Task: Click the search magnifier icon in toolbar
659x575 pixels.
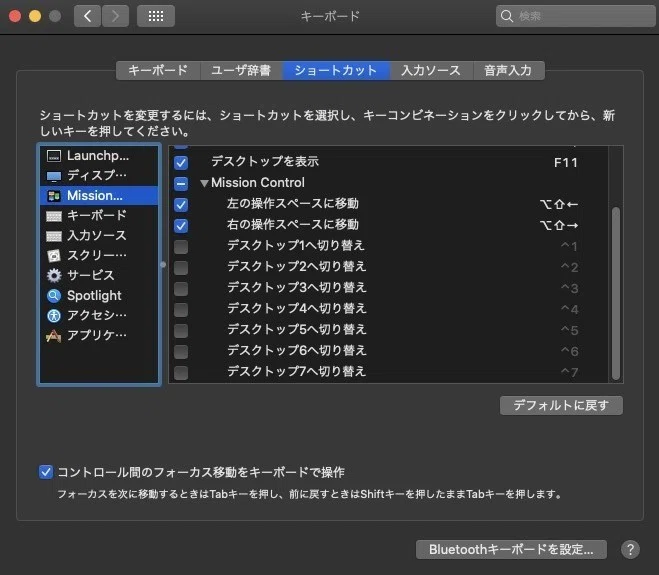Action: tap(507, 16)
